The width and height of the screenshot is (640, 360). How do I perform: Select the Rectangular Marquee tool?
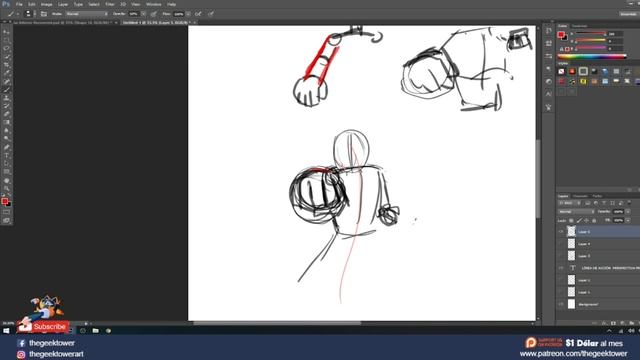point(6,40)
